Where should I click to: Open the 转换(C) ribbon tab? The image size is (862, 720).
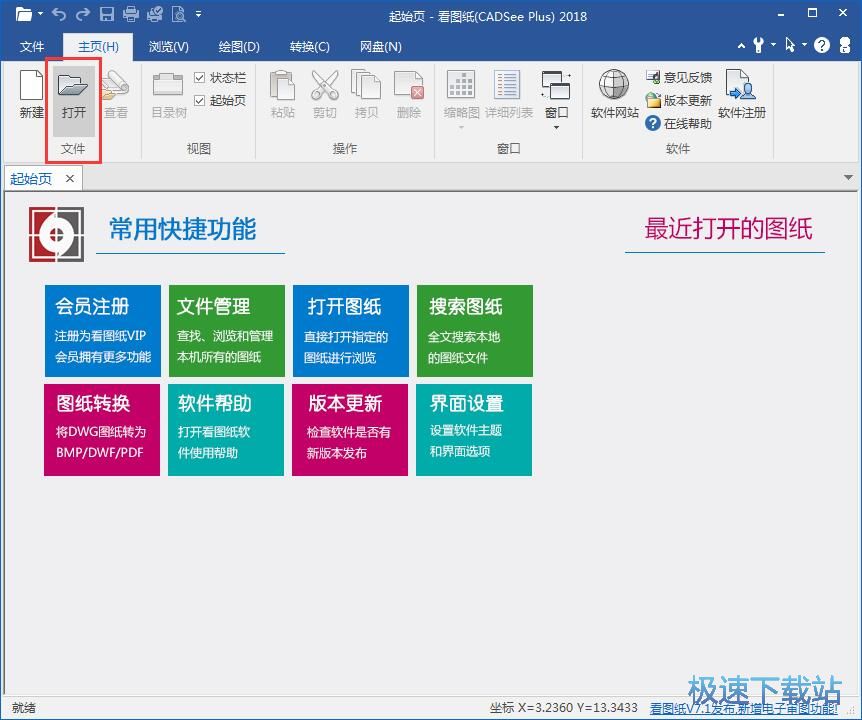tap(309, 47)
